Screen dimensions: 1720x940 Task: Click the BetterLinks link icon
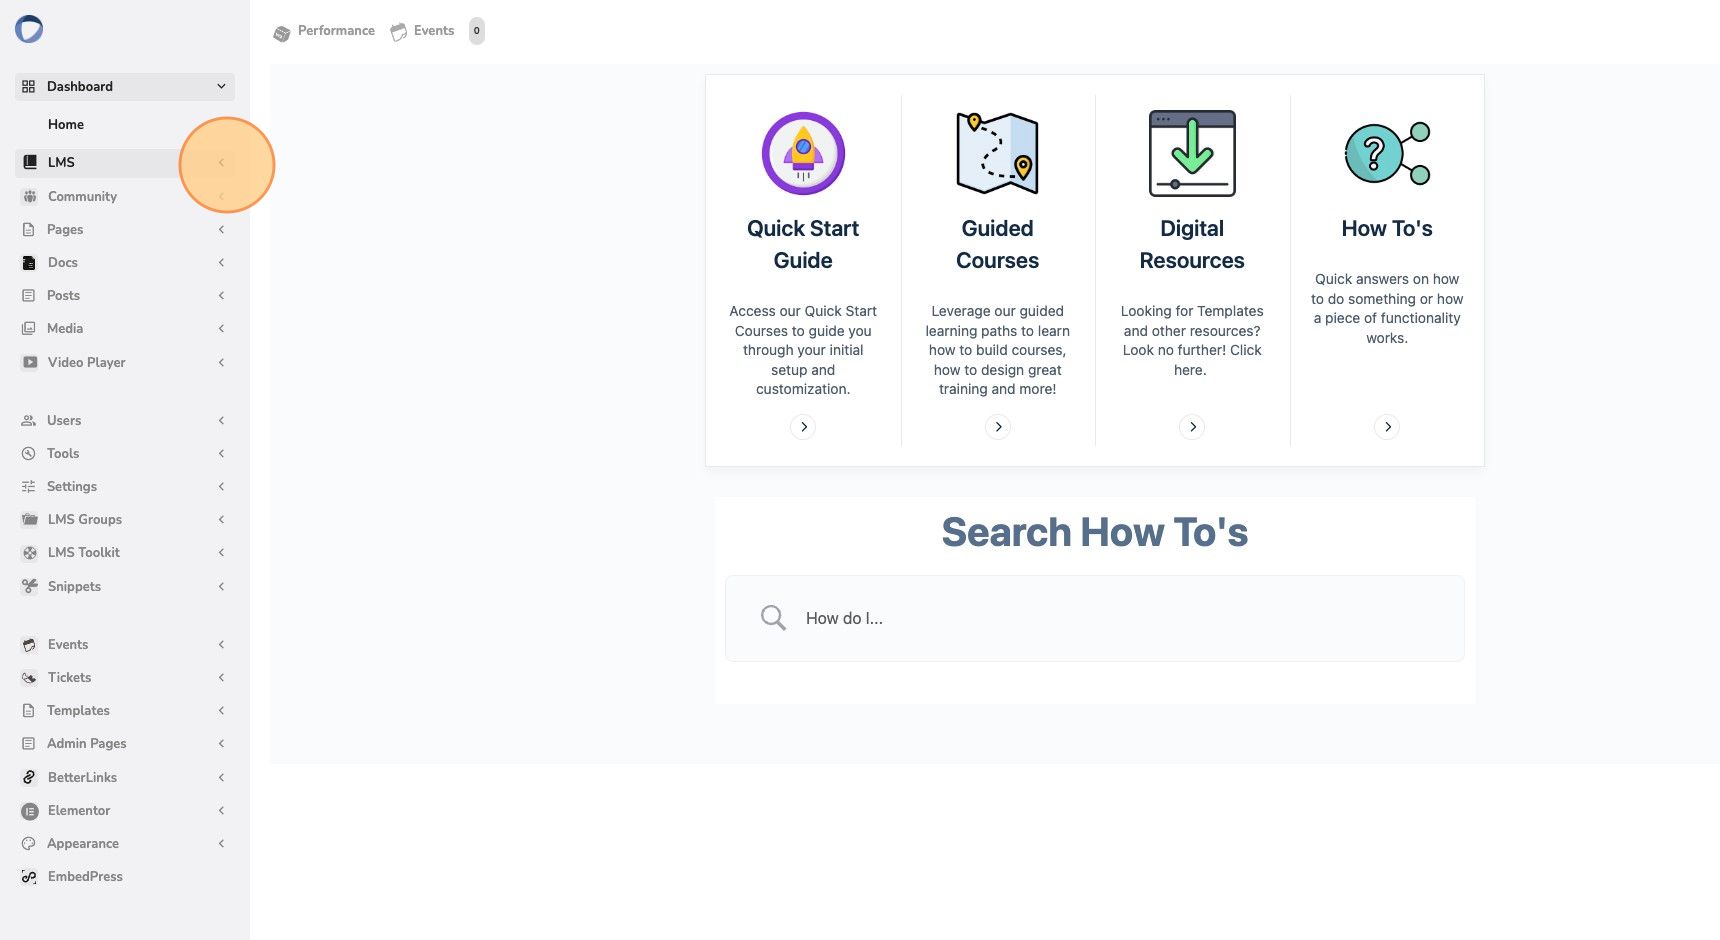click(30, 778)
